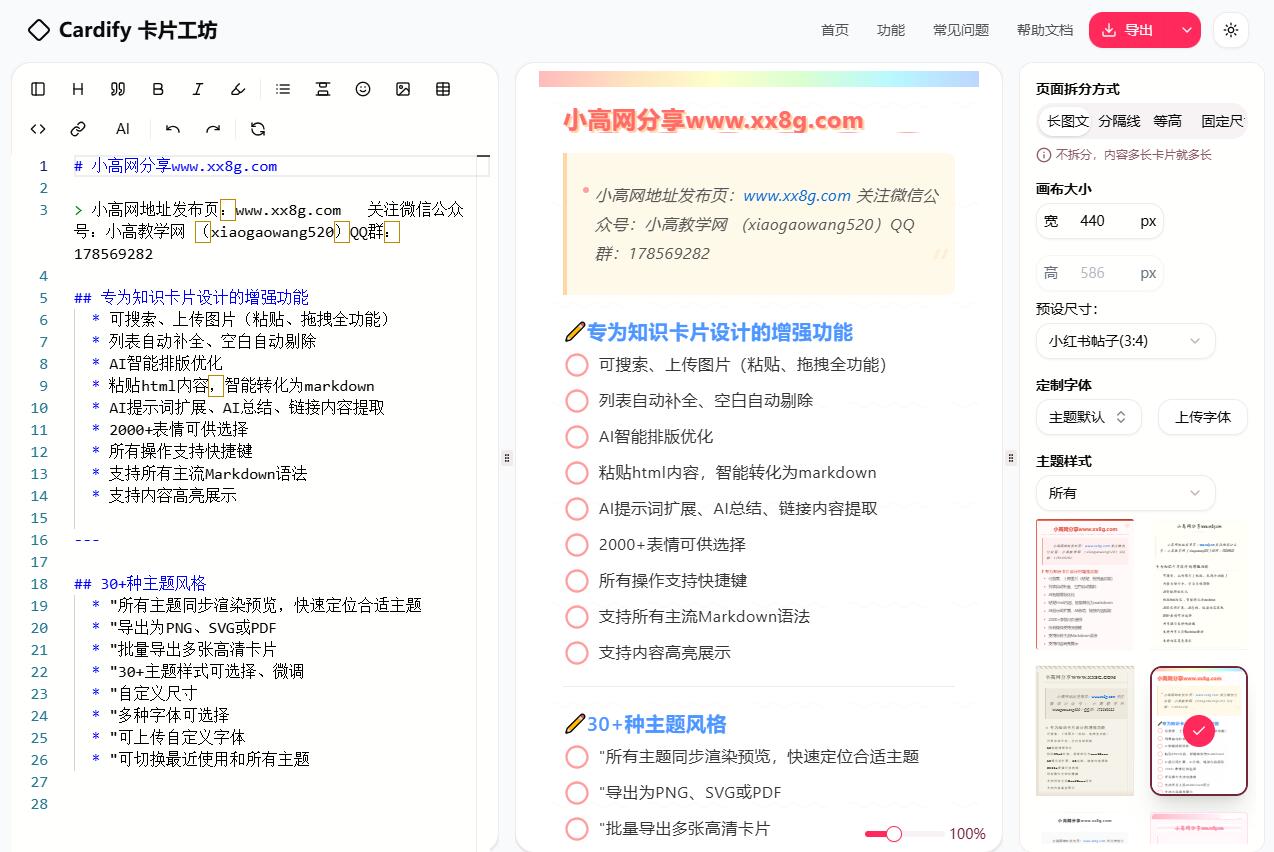Insert code block with angle brackets icon
Screen dimensions: 1274x852
coord(38,129)
